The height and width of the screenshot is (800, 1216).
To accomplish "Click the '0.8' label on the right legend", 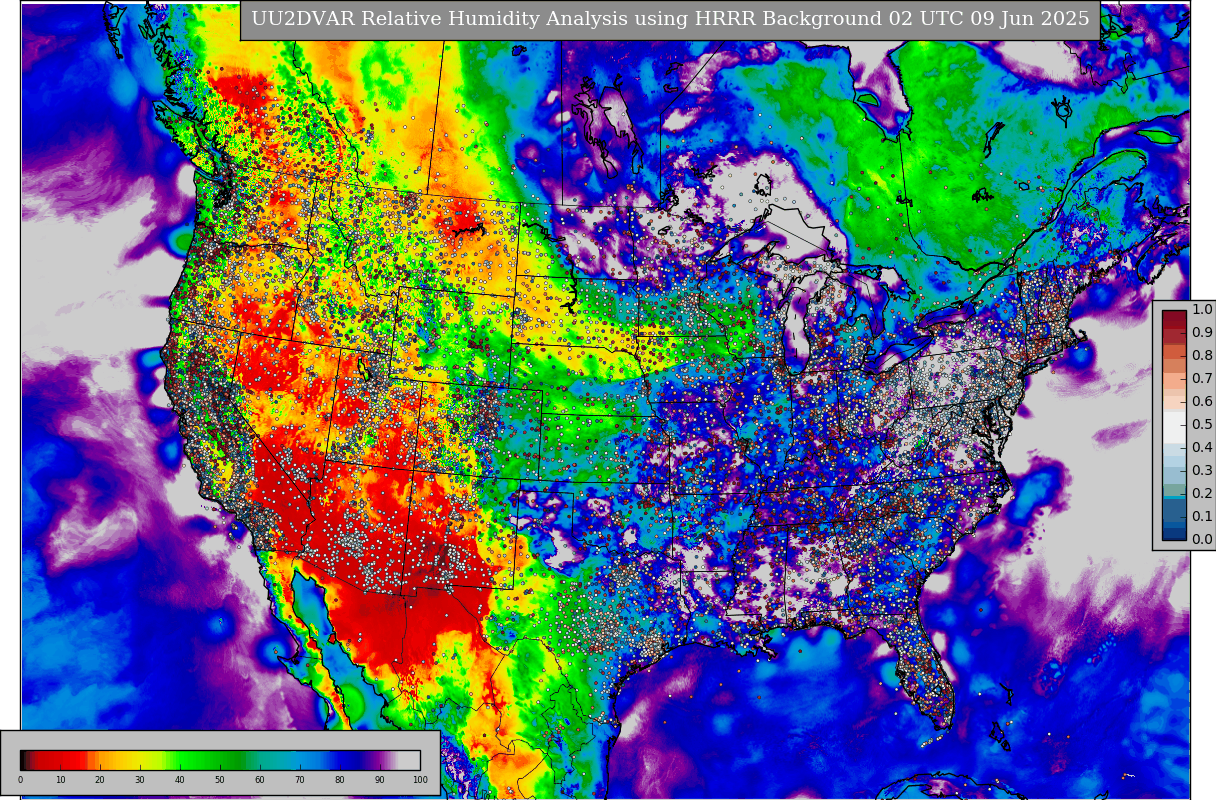I will pyautogui.click(x=1202, y=355).
